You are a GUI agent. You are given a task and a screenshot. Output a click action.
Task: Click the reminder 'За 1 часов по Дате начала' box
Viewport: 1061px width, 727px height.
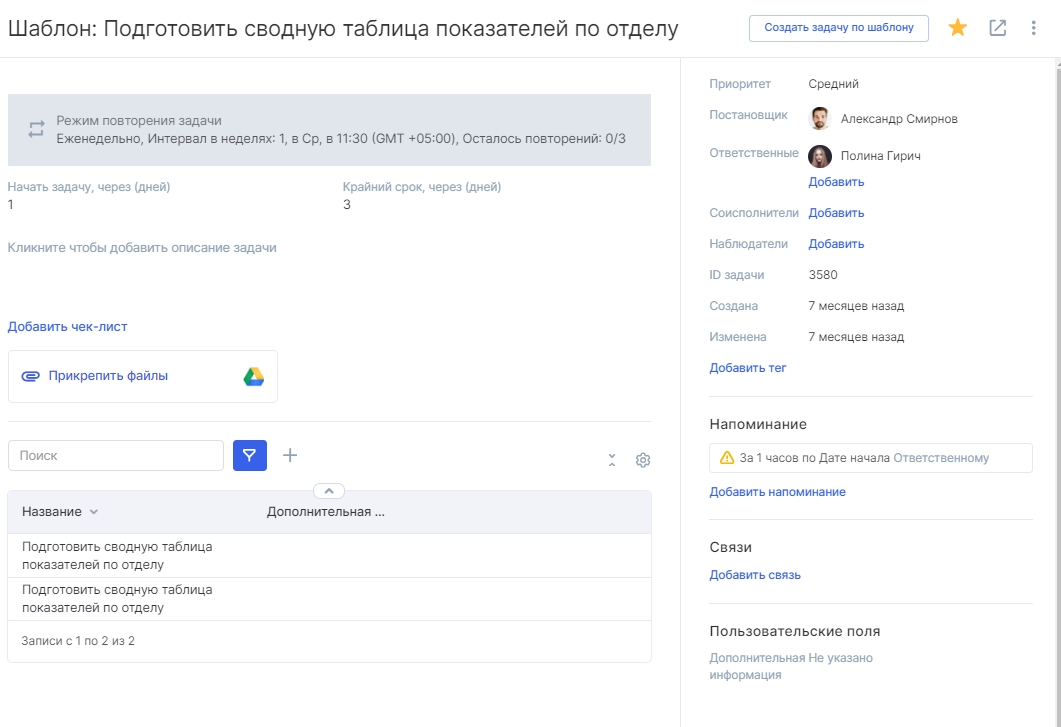871,458
